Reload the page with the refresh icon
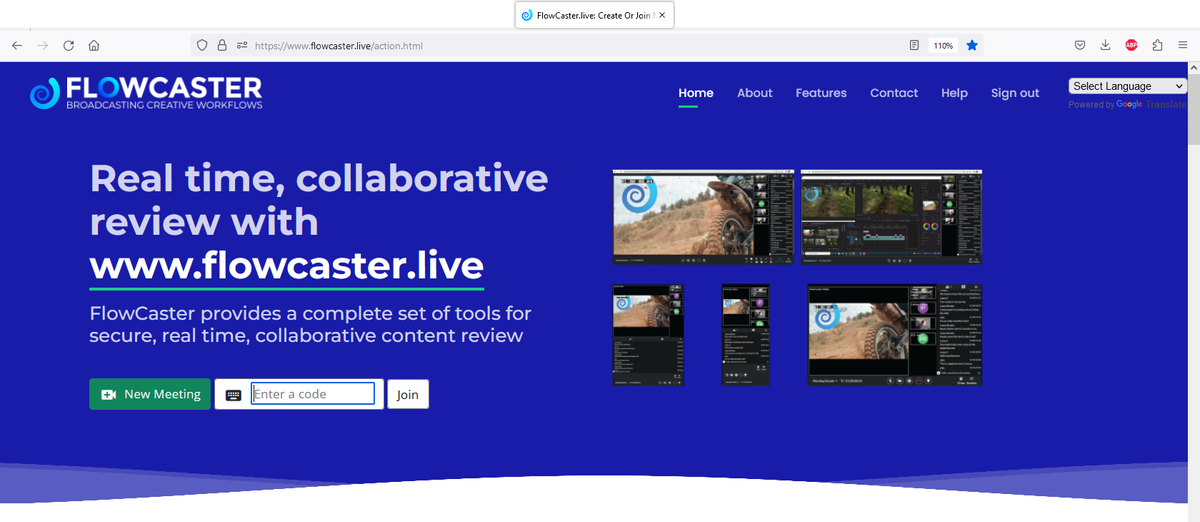This screenshot has width=1200, height=522. coord(69,45)
